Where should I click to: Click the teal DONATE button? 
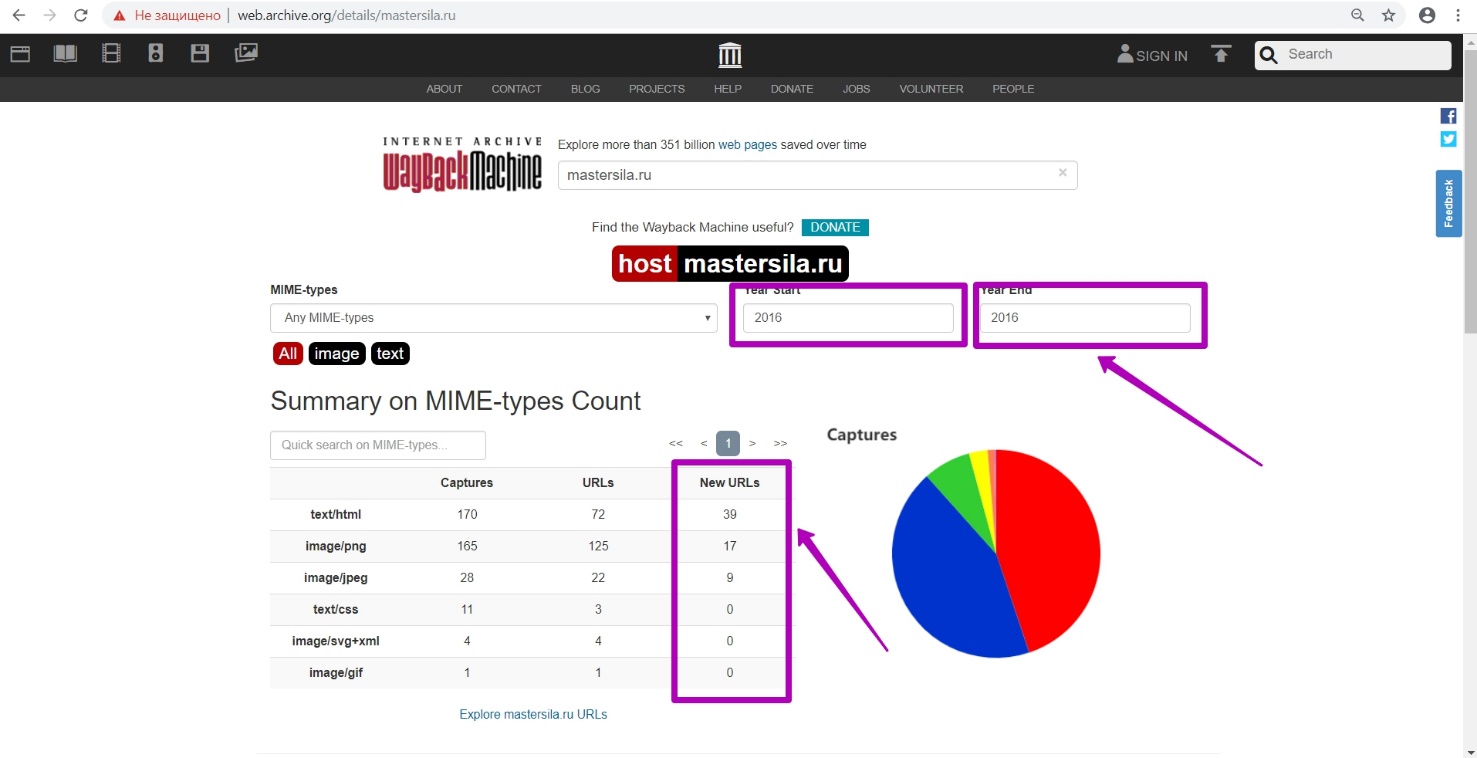tap(835, 227)
